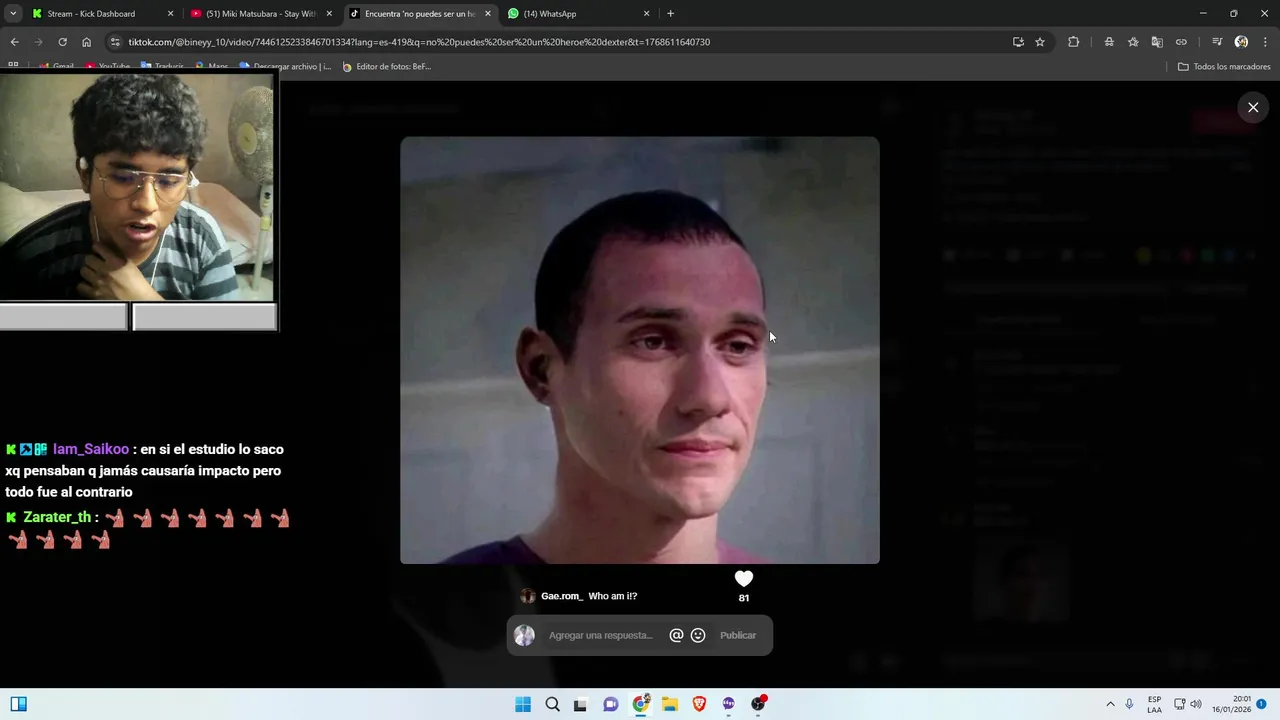The height and width of the screenshot is (720, 1280).
Task: Open a new browser tab
Action: tap(670, 14)
